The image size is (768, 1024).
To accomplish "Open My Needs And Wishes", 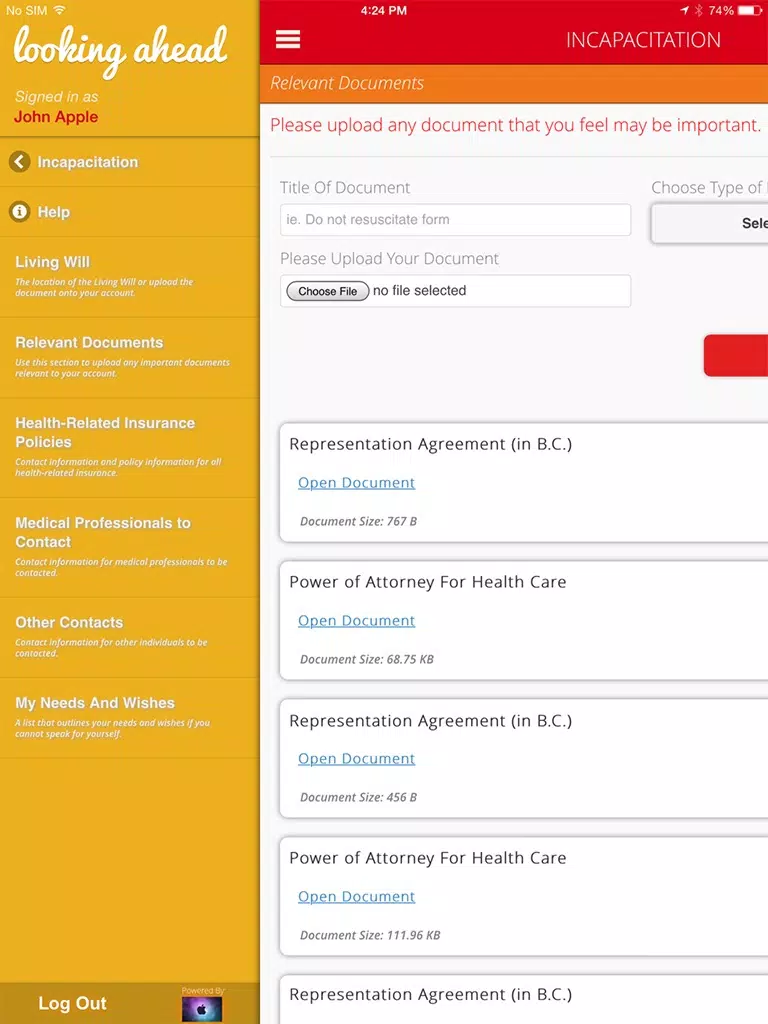I will (130, 718).
